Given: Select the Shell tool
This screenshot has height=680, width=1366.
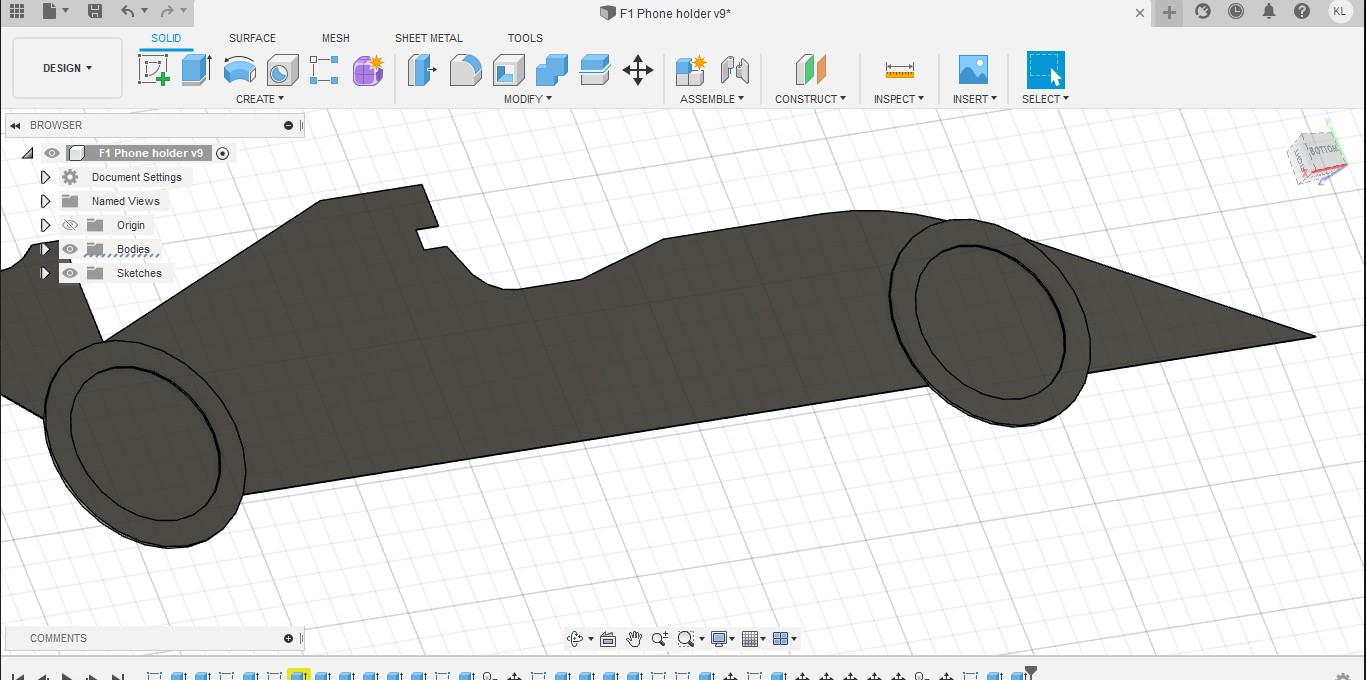Looking at the screenshot, I should pos(508,70).
